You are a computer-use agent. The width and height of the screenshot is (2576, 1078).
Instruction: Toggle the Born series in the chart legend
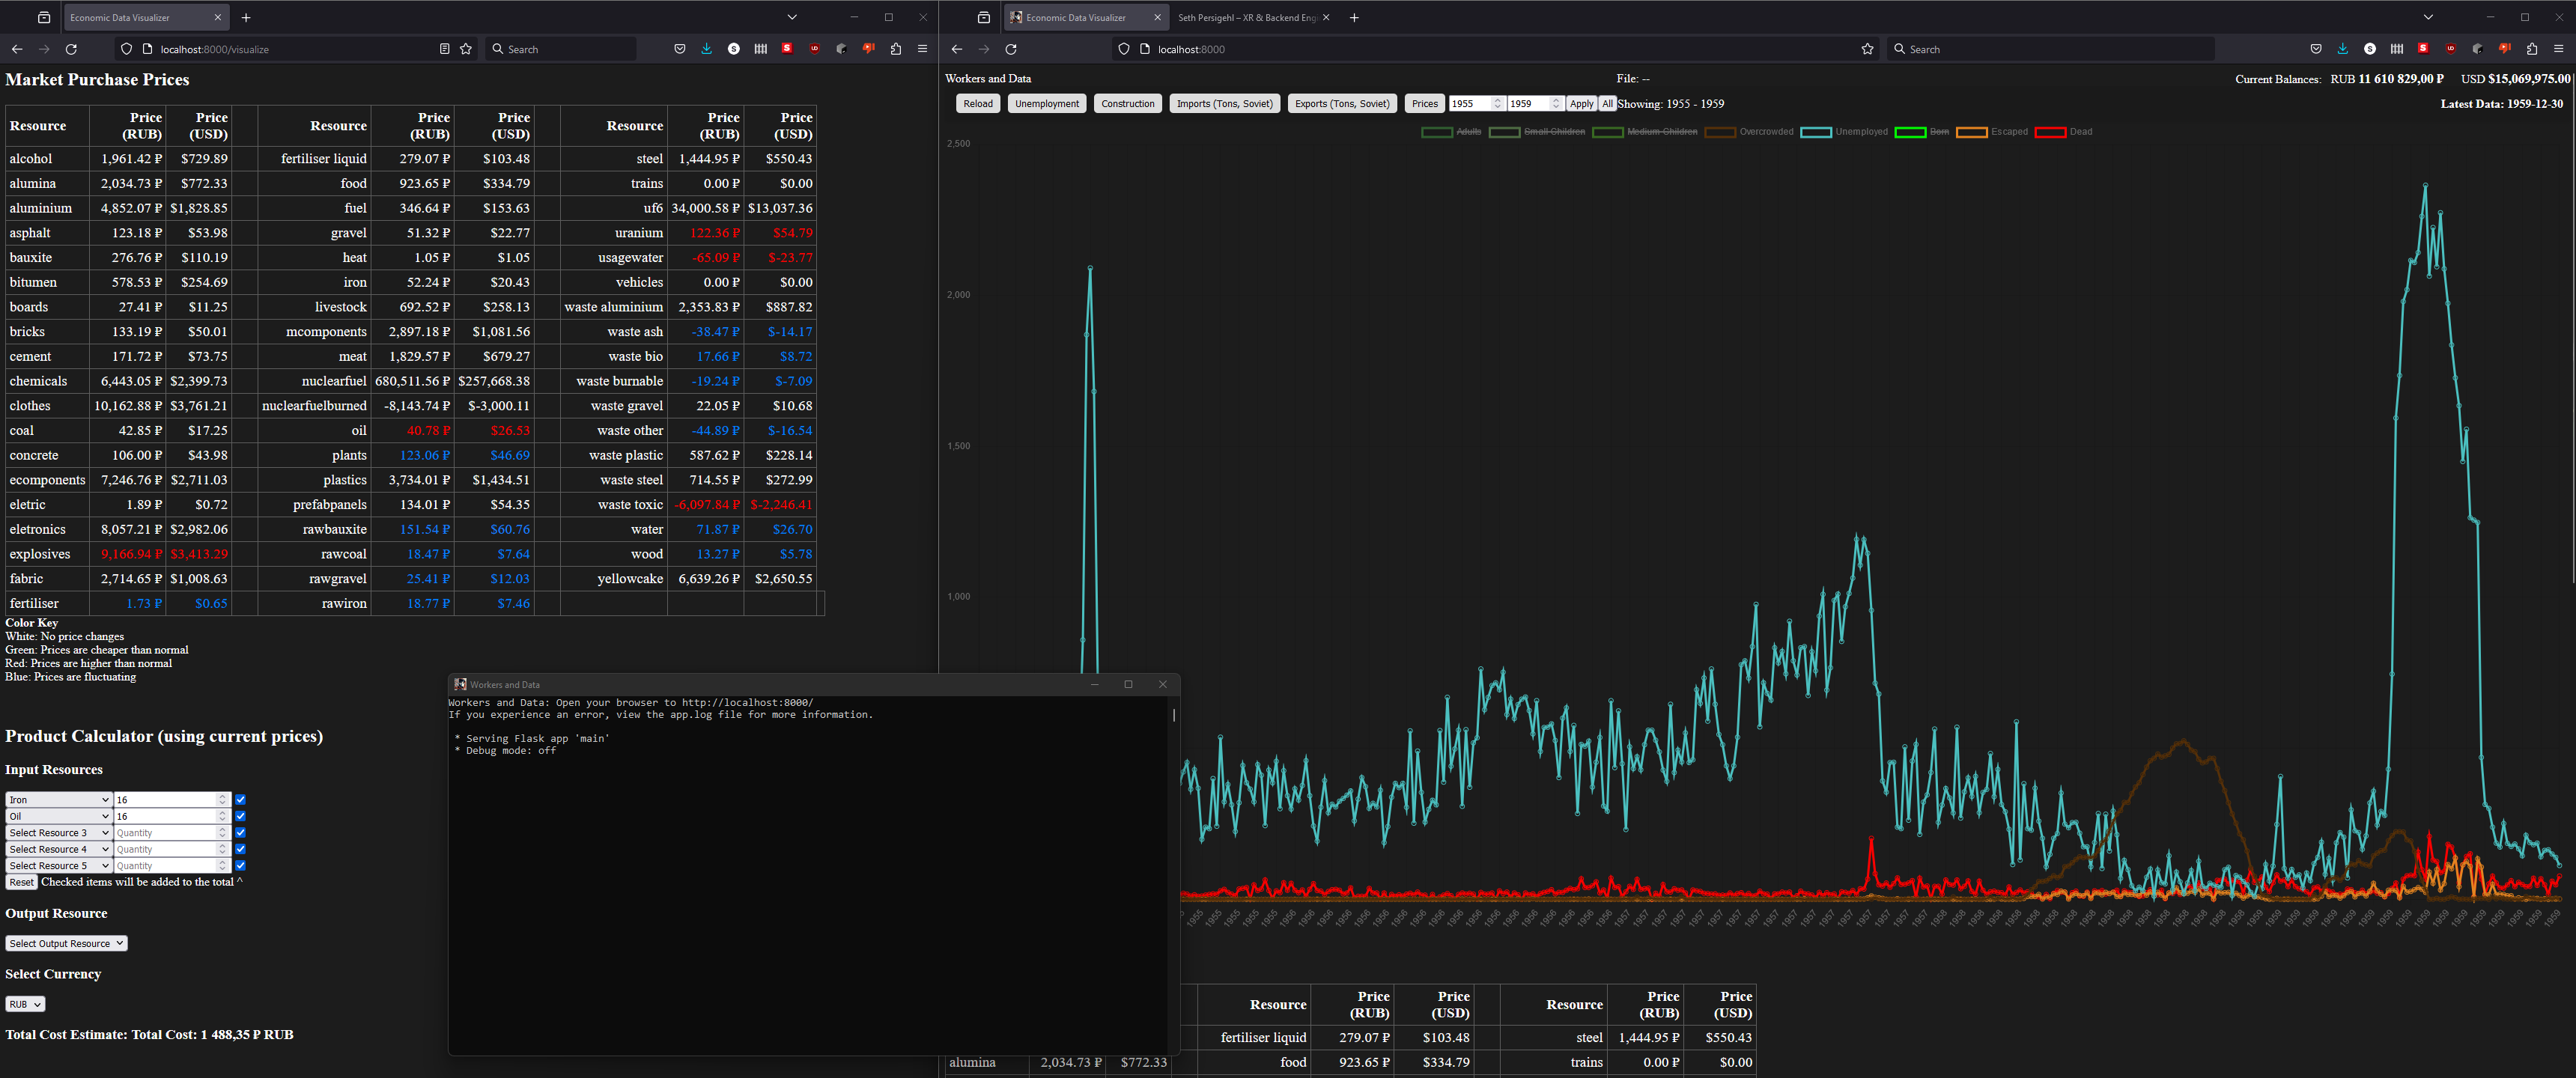click(x=1922, y=132)
